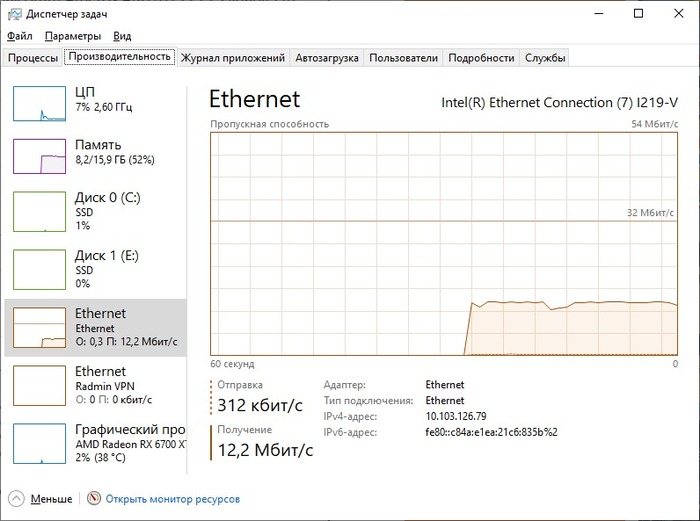This screenshot has width=700, height=521.
Task: Switch to the Подробности tab
Action: tap(481, 58)
